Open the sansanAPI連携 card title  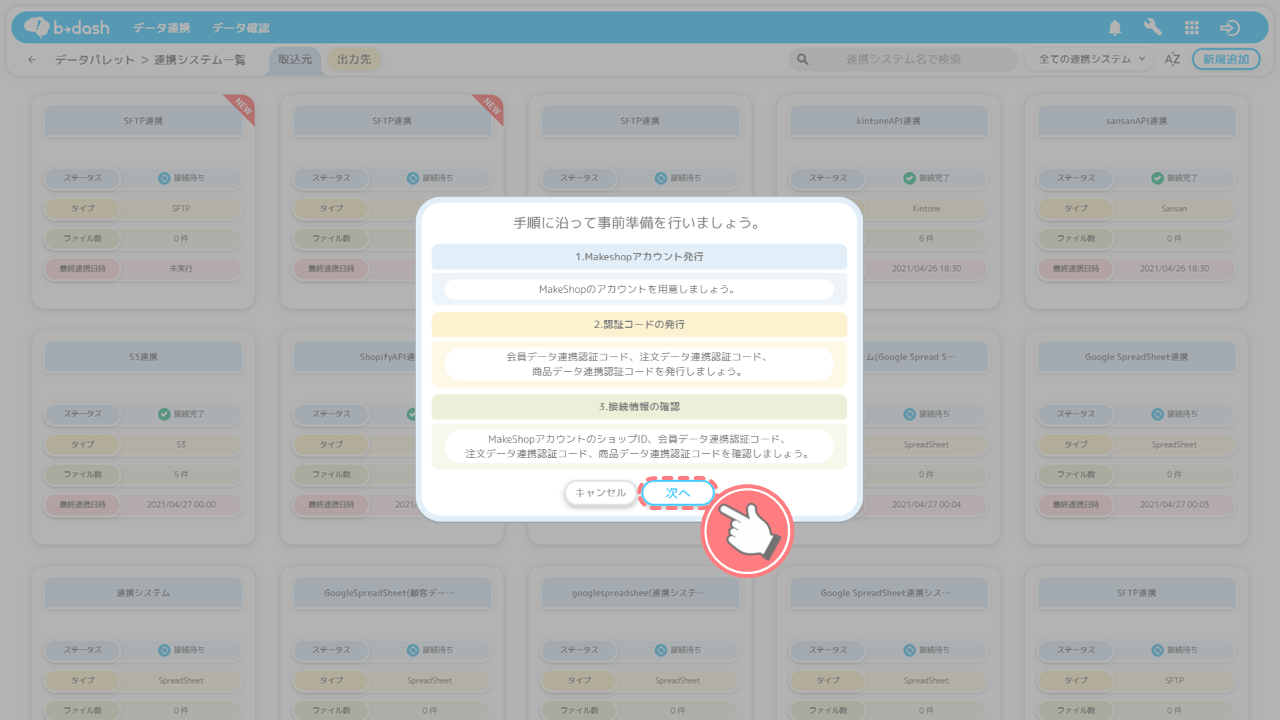(x=1139, y=121)
